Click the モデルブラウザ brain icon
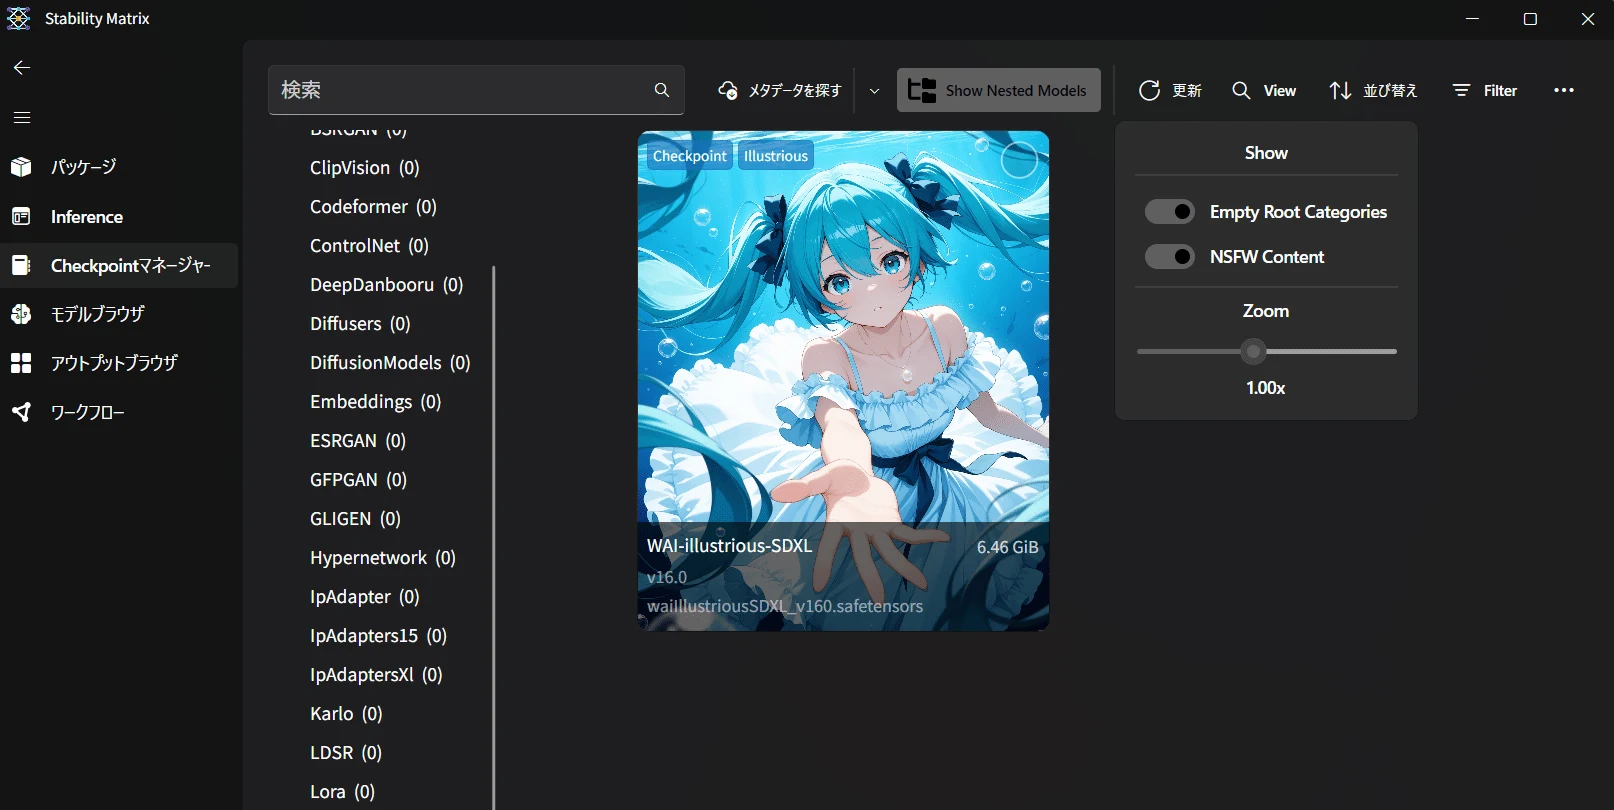 click(x=21, y=314)
